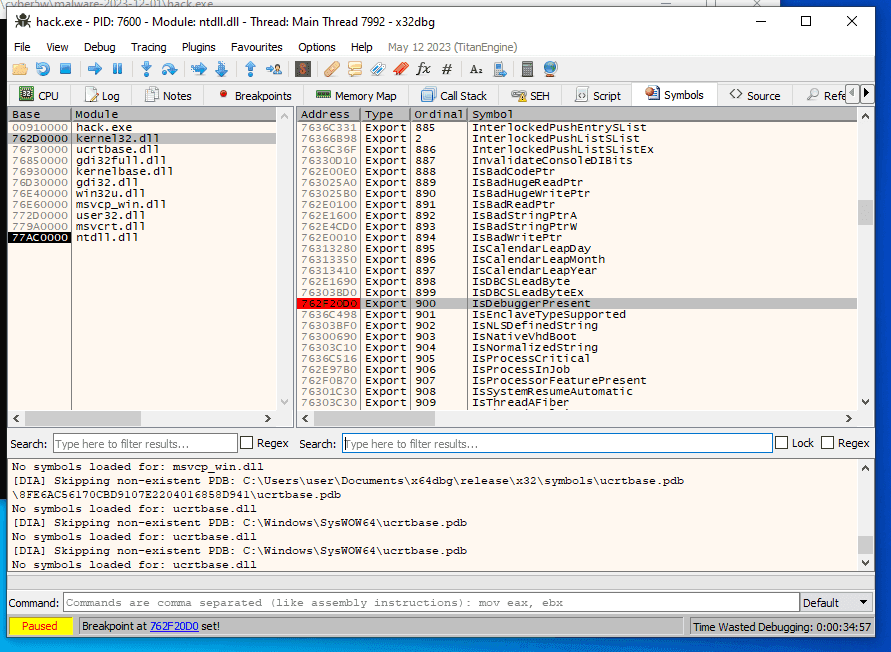
Task: Step over the current instruction
Action: point(171,69)
